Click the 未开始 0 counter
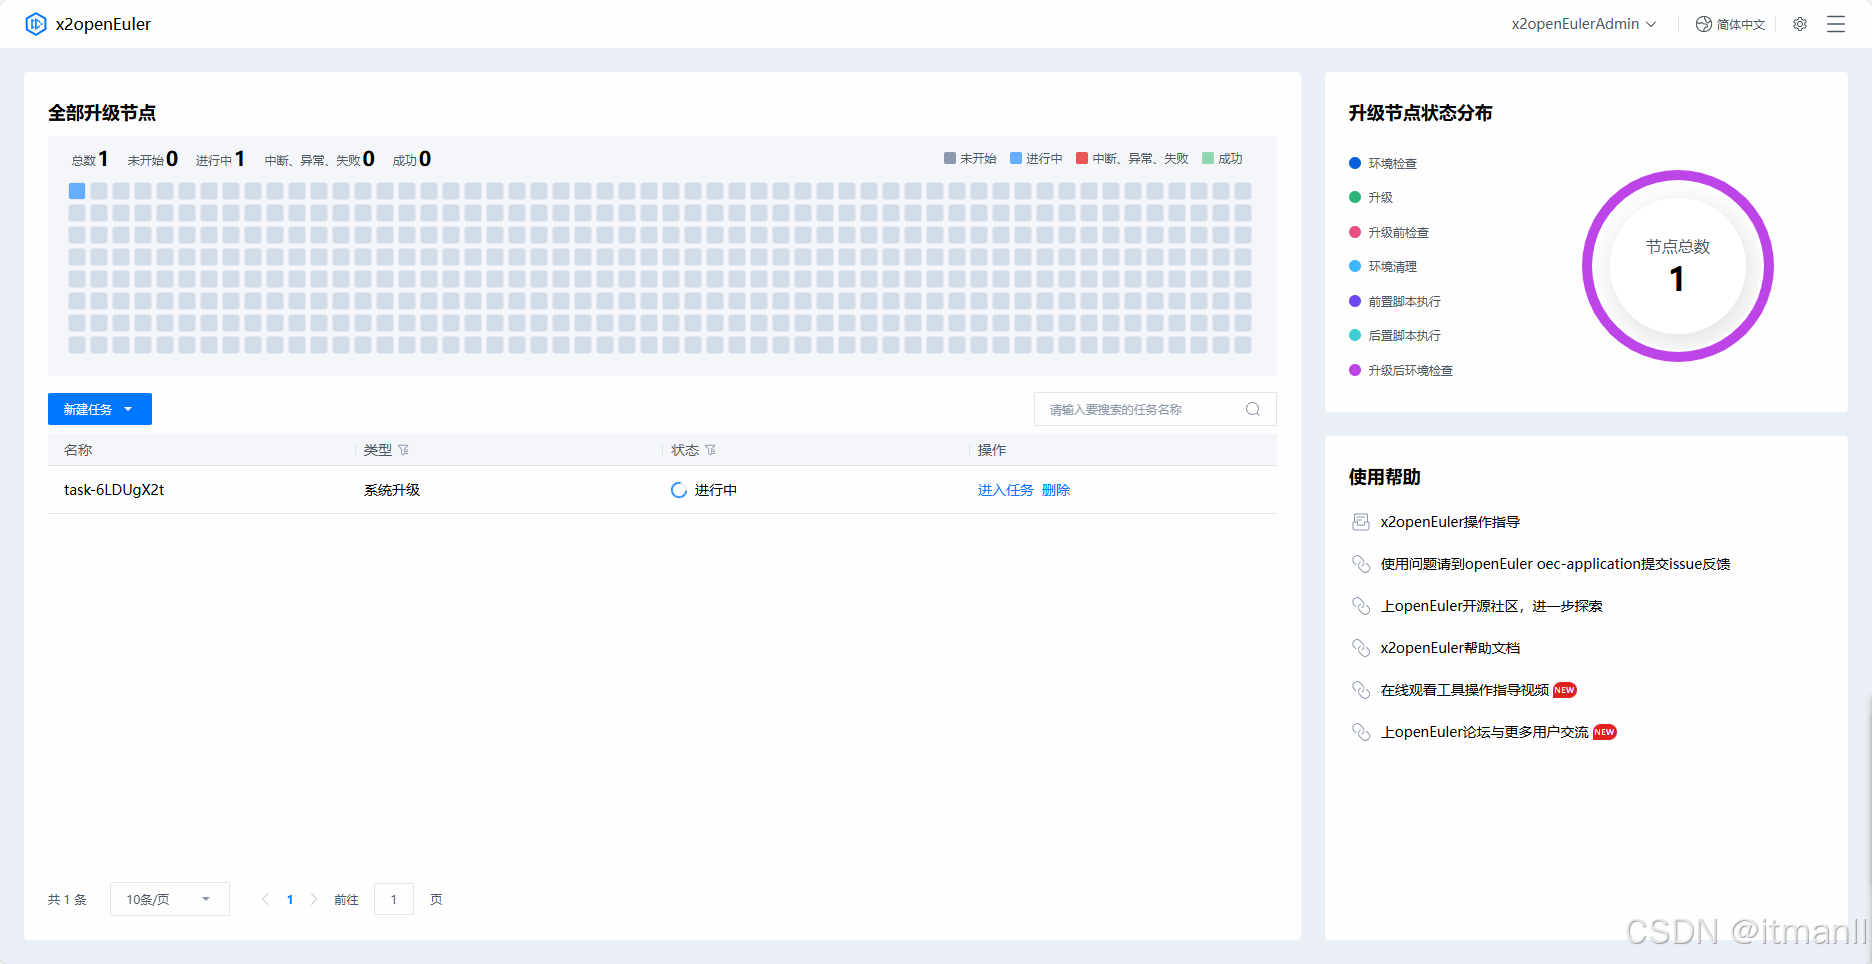This screenshot has width=1872, height=964. pyautogui.click(x=153, y=159)
